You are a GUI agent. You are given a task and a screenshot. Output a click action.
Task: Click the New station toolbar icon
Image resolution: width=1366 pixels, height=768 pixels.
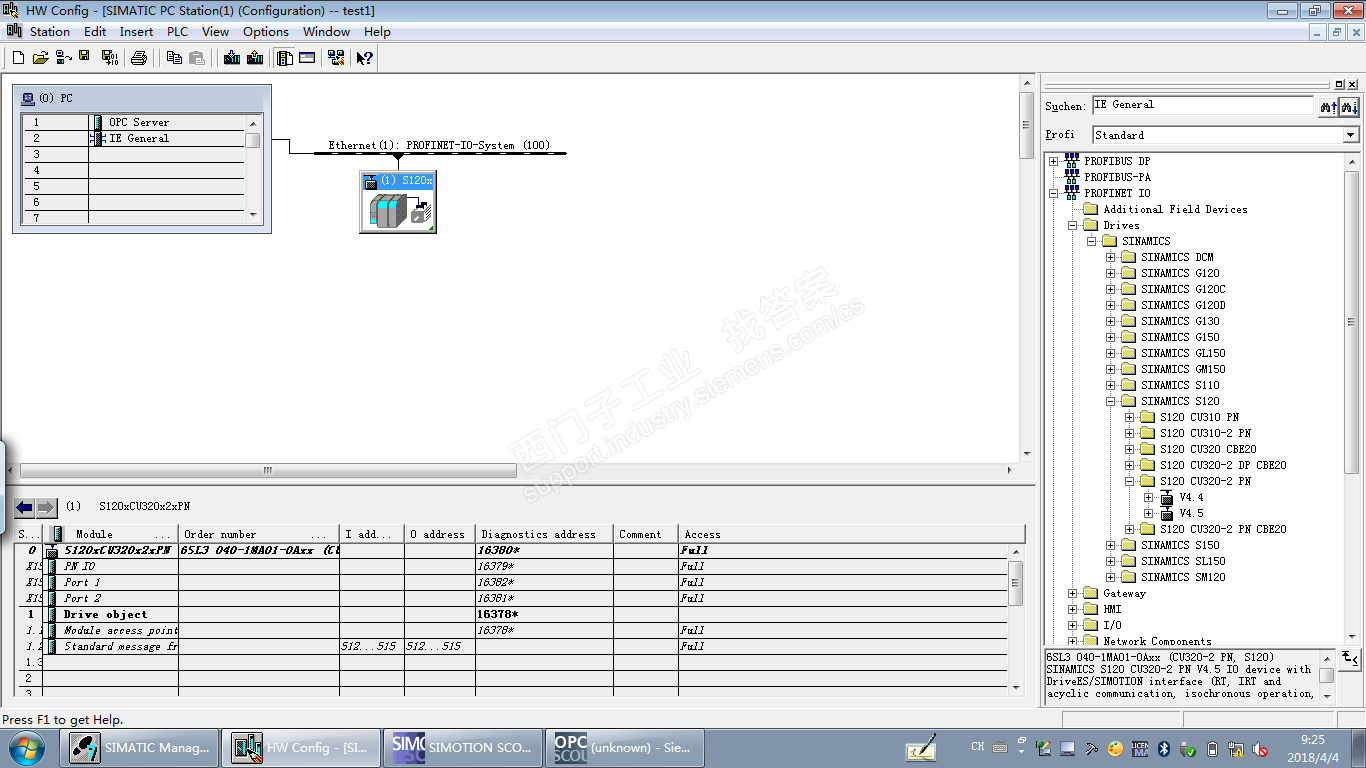click(18, 58)
